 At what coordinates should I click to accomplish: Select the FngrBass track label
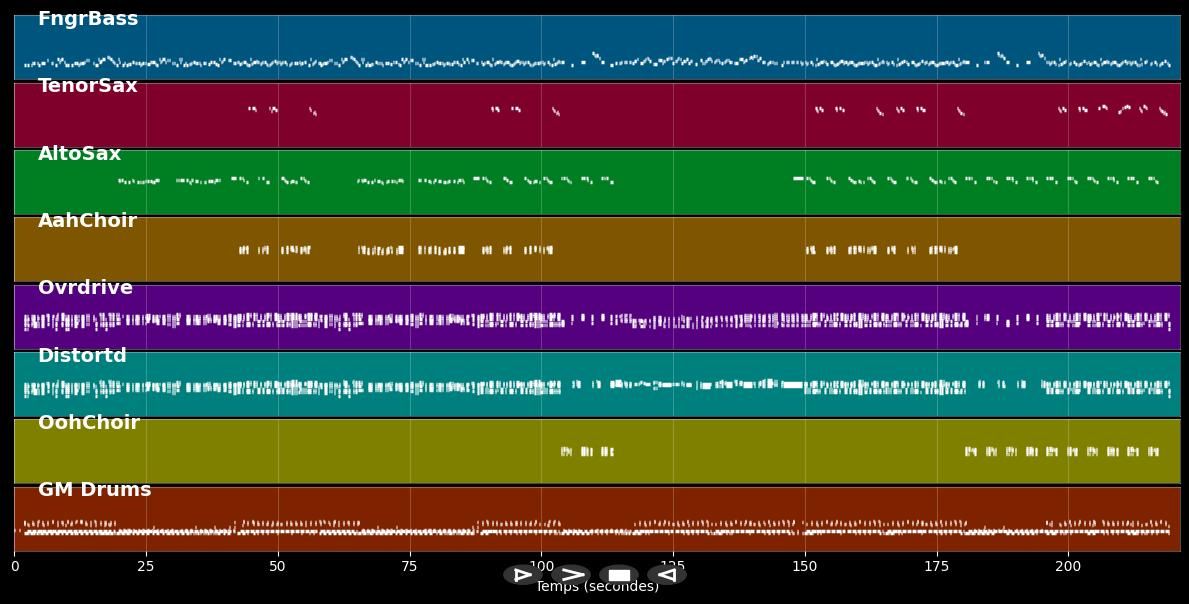click(x=88, y=19)
